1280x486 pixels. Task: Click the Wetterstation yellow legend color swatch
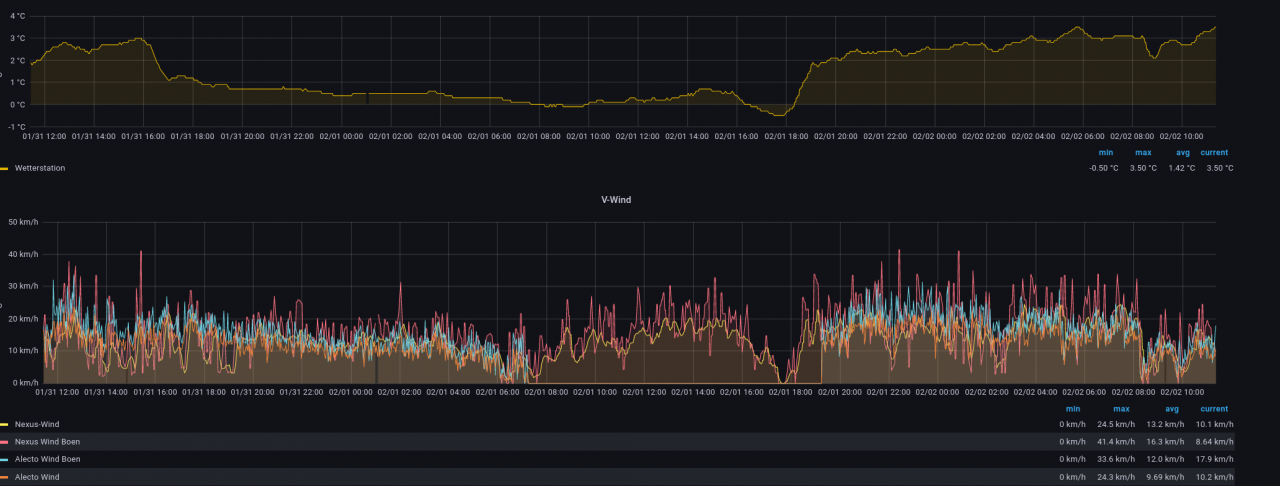tap(4, 168)
